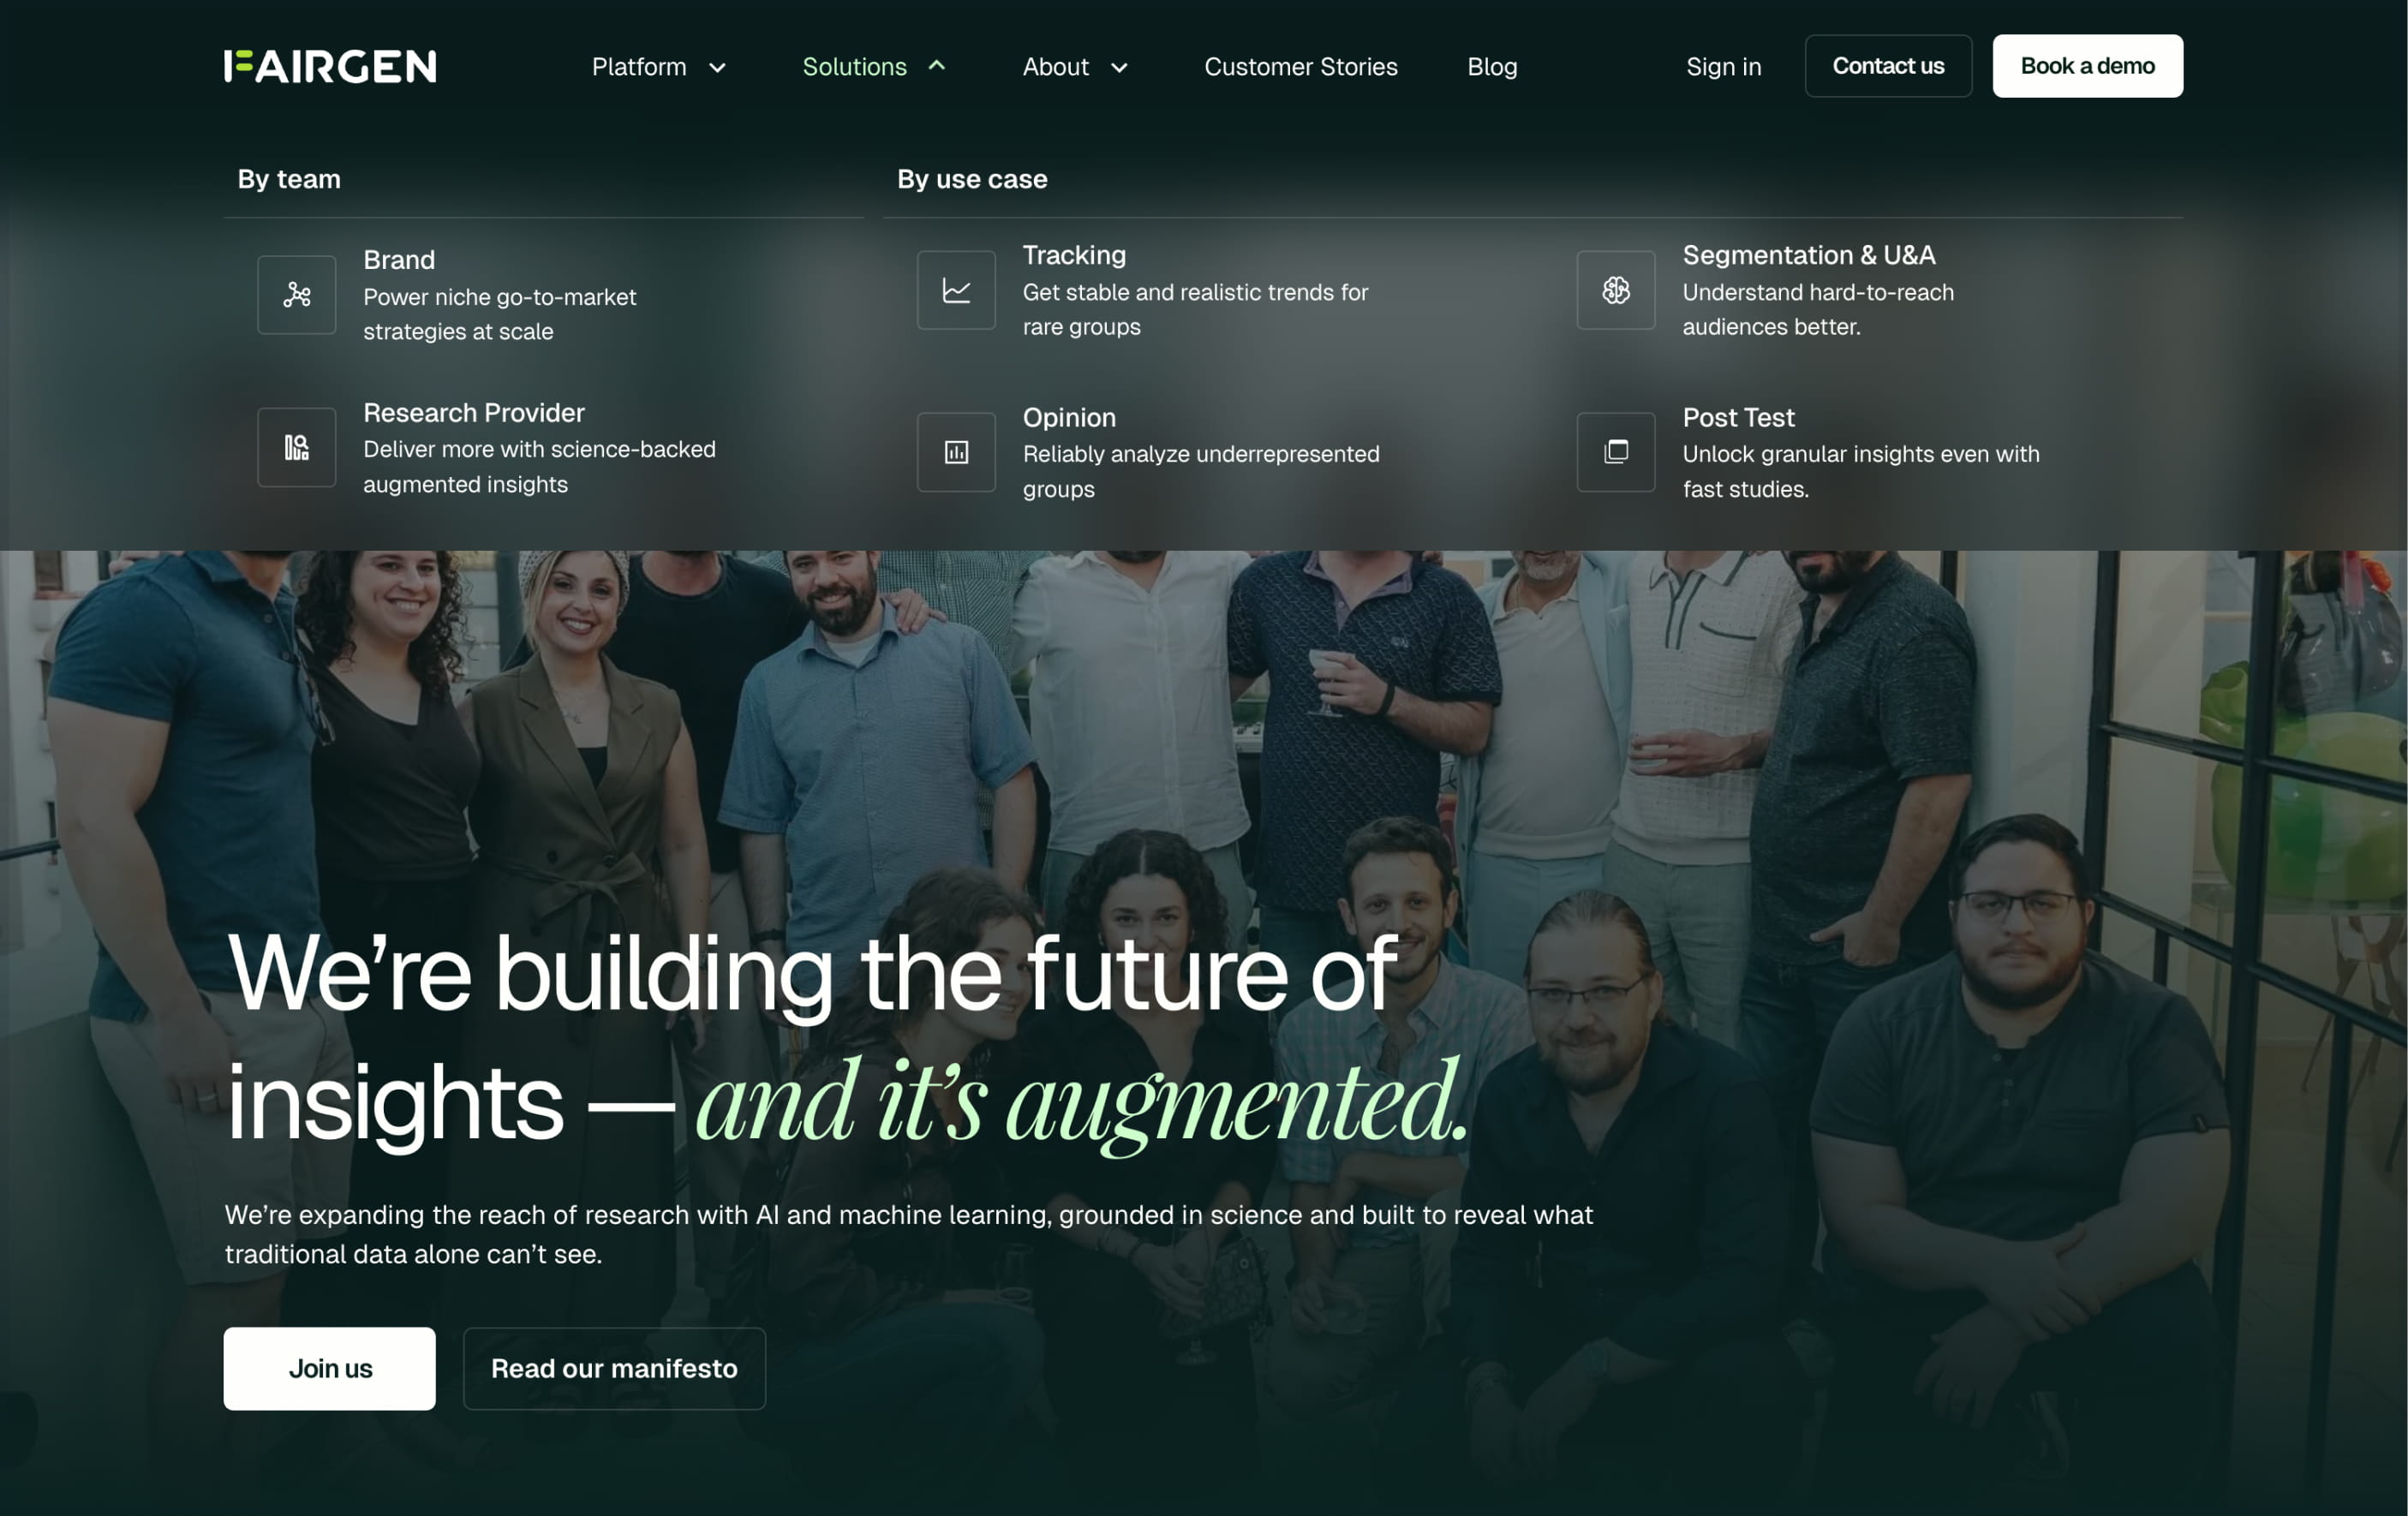
Task: Click the Research Provider chart icon
Action: pos(296,447)
